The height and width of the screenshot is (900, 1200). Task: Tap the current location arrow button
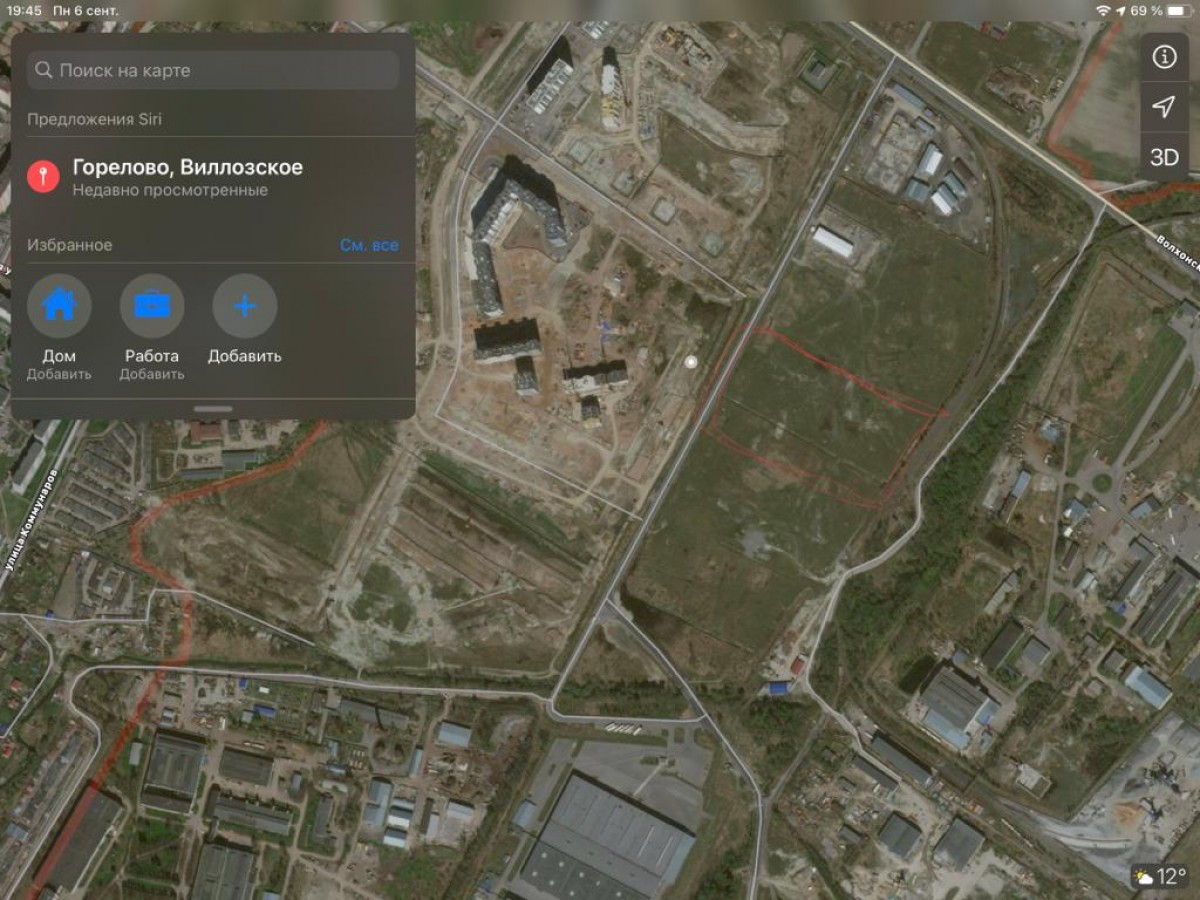point(1164,107)
